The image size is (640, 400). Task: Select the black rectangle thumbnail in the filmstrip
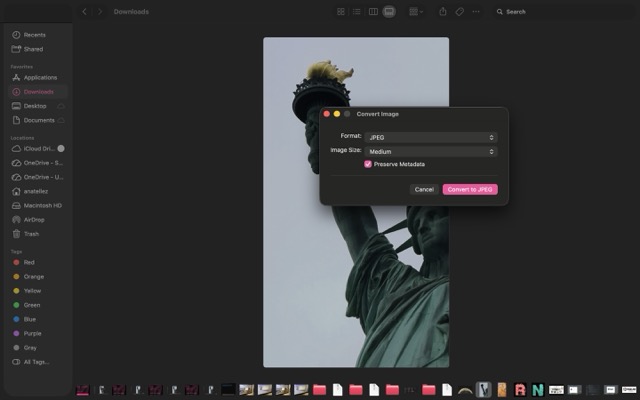[x=228, y=389]
